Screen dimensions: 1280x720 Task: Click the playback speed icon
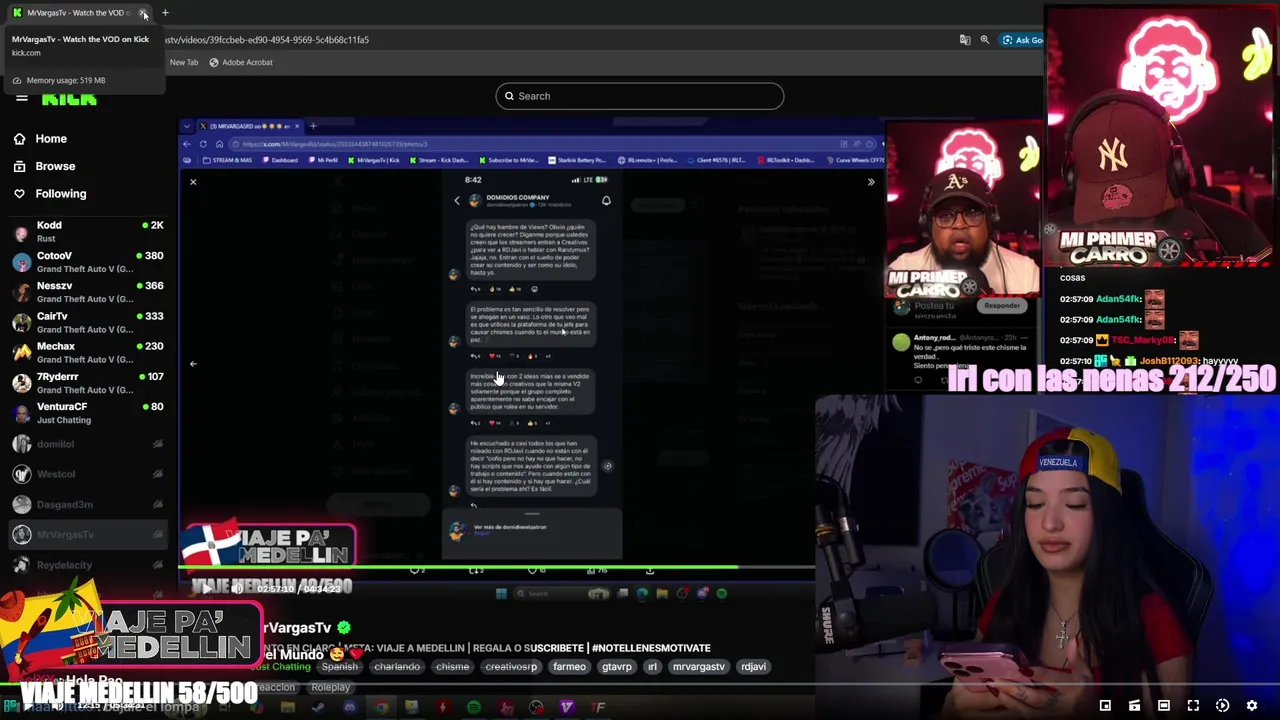[x=1222, y=706]
